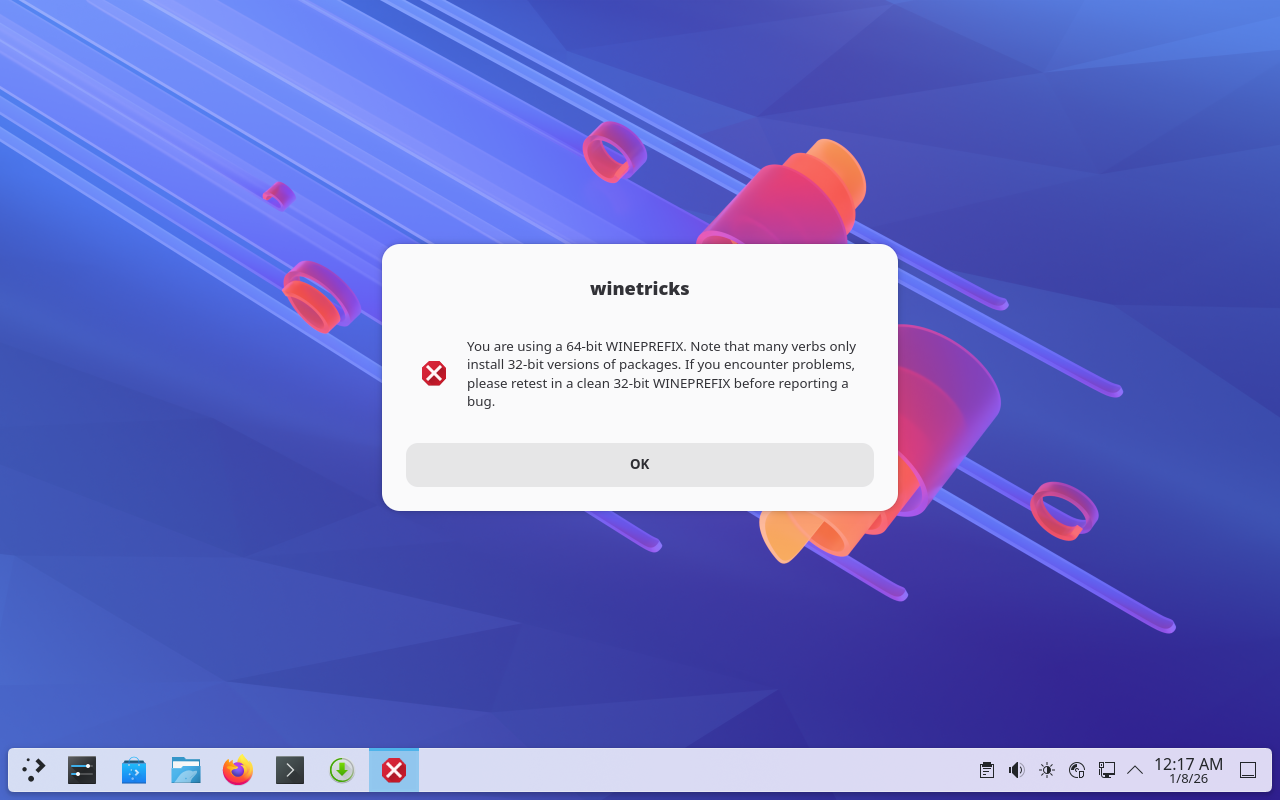Open the audio volume tray applet
1280x800 pixels.
pos(1017,770)
